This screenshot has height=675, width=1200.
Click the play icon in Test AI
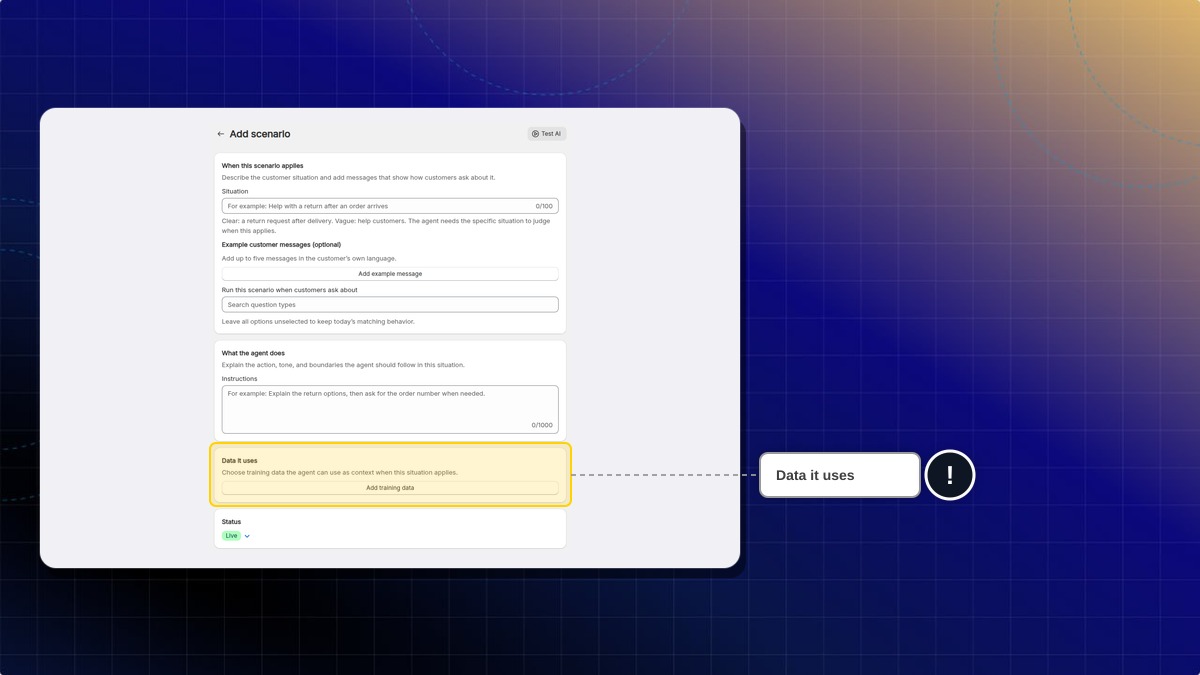(535, 134)
